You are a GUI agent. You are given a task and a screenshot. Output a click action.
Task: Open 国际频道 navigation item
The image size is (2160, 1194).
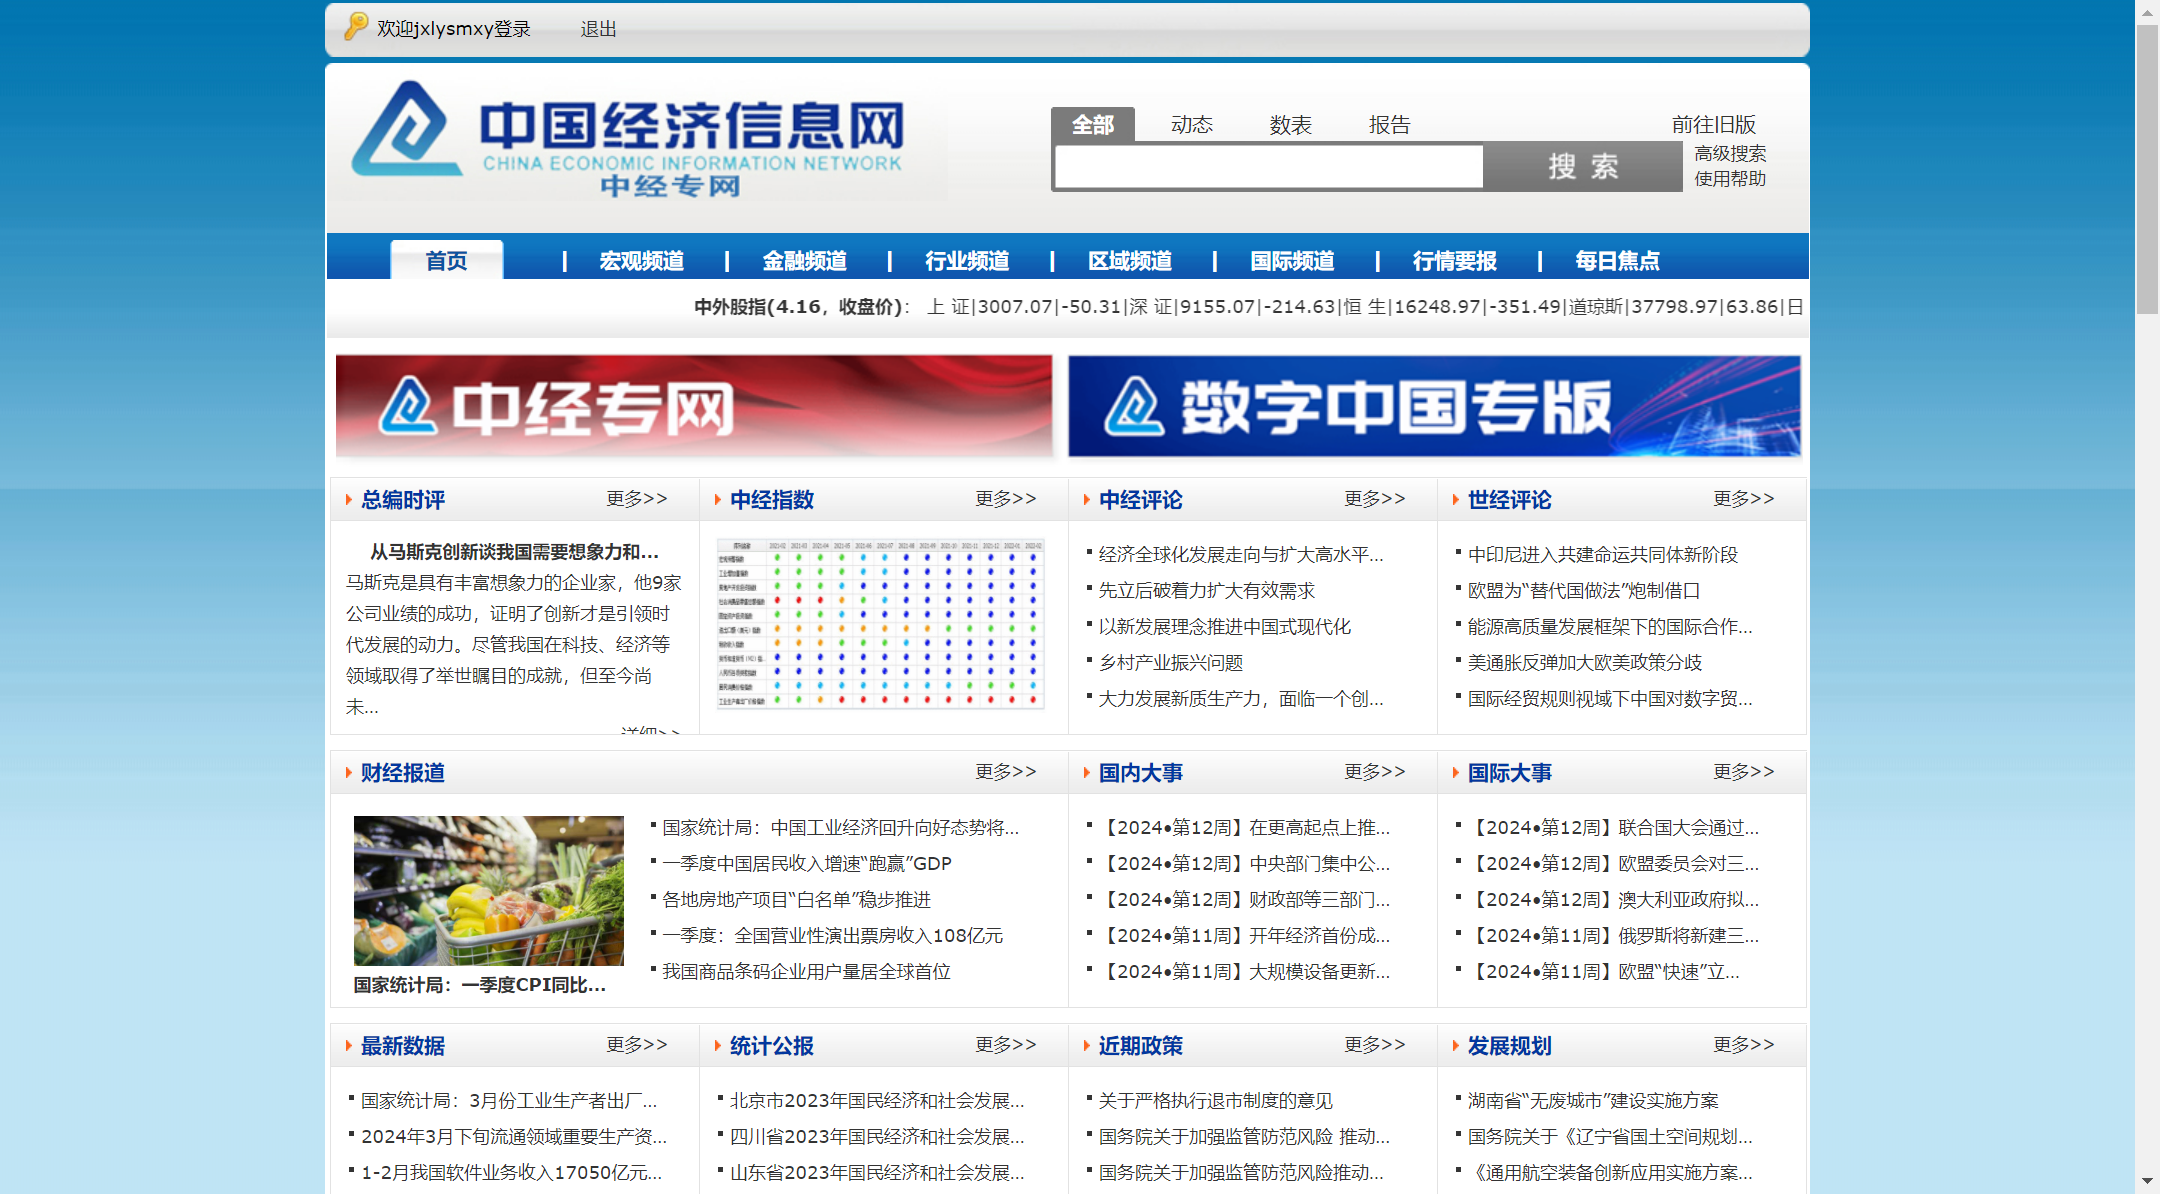(x=1292, y=260)
